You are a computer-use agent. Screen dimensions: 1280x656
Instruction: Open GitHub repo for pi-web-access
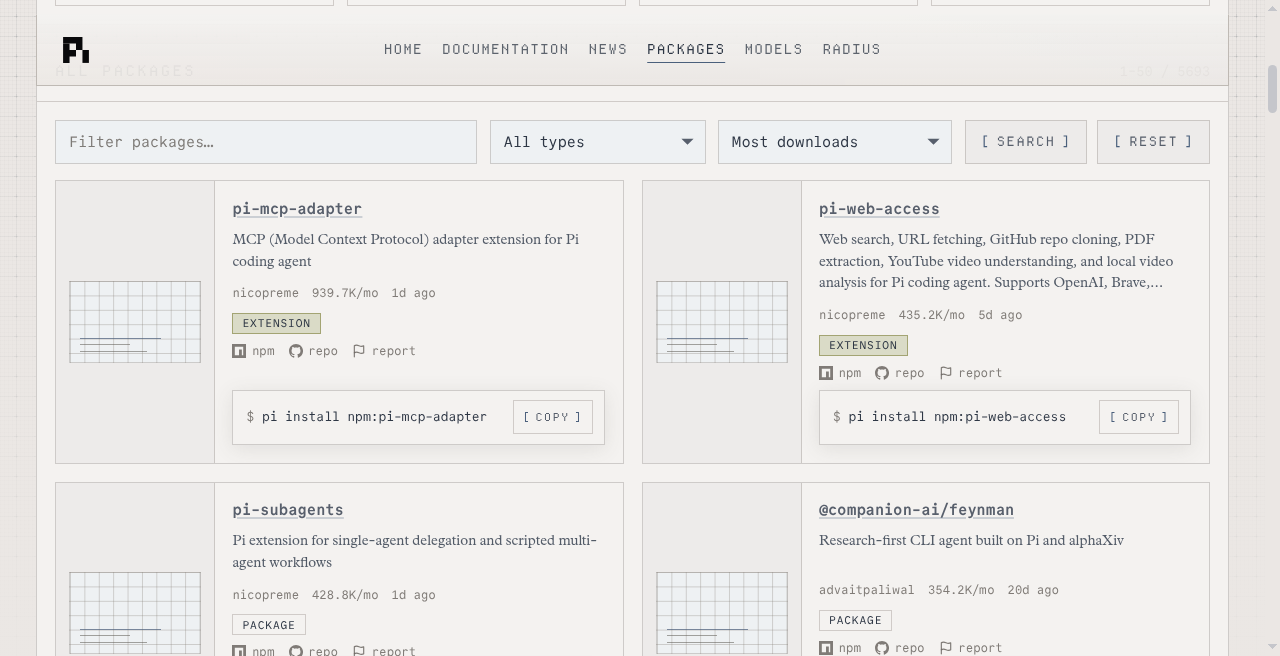point(900,373)
